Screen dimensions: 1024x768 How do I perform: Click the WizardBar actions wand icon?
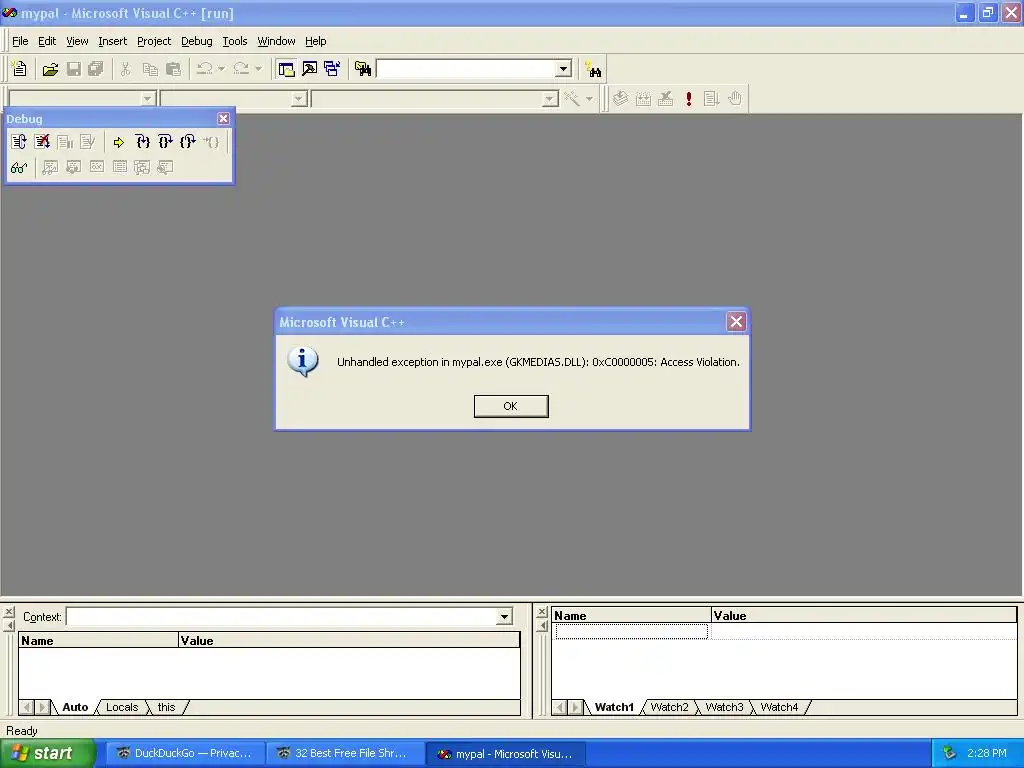tap(572, 99)
